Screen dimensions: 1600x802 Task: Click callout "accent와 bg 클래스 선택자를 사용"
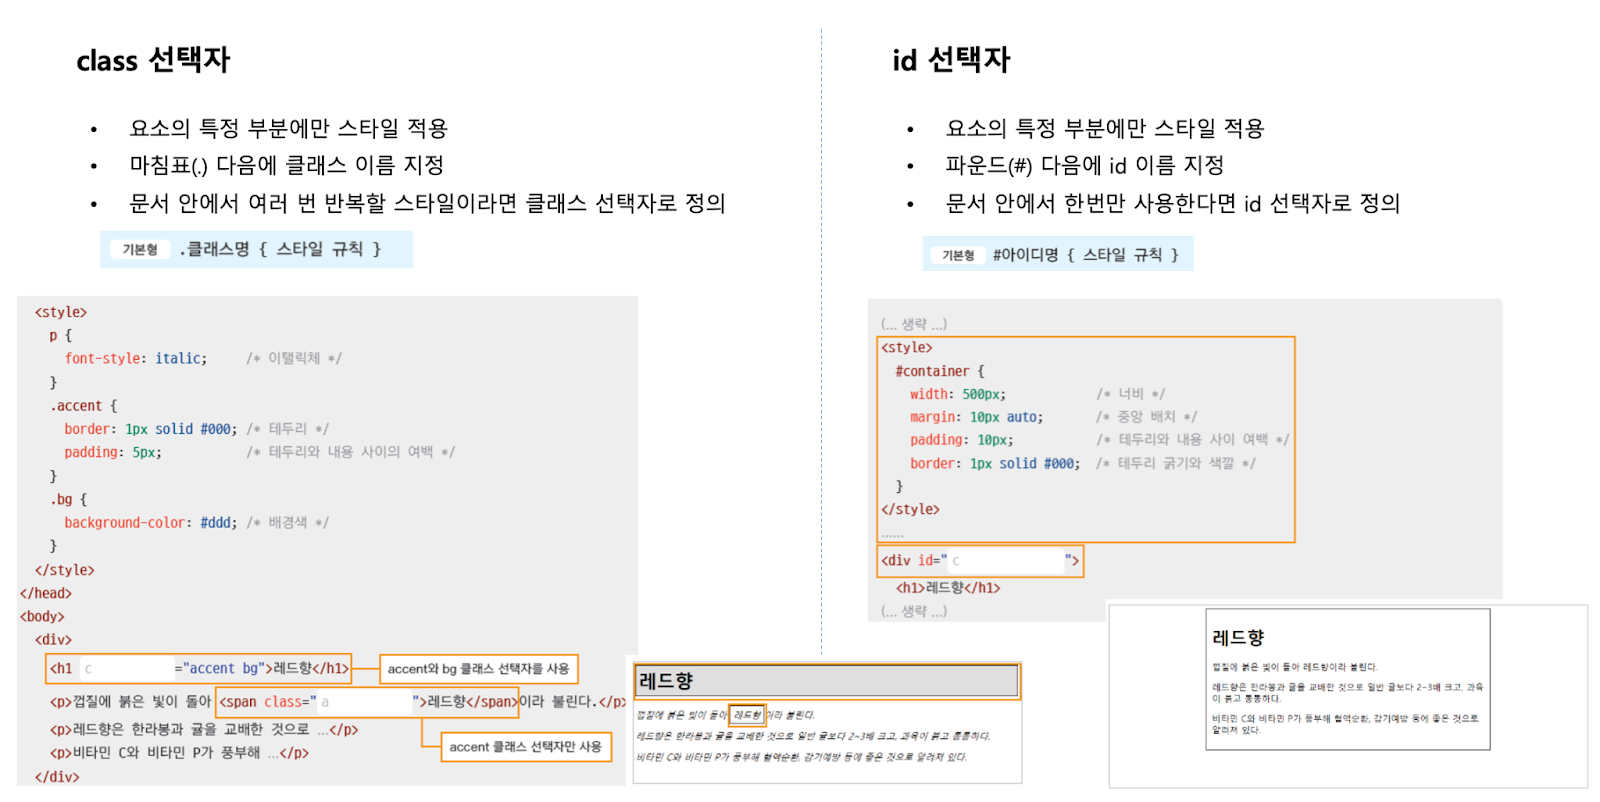coord(478,668)
